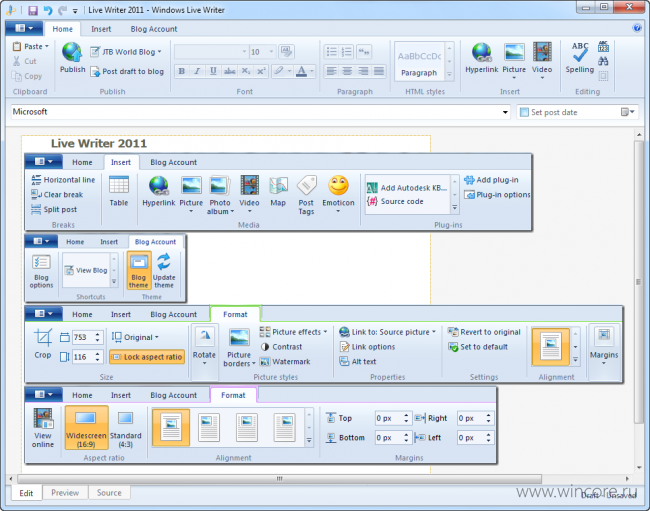Click Horizontal line in the pictured ribbon

point(63,180)
